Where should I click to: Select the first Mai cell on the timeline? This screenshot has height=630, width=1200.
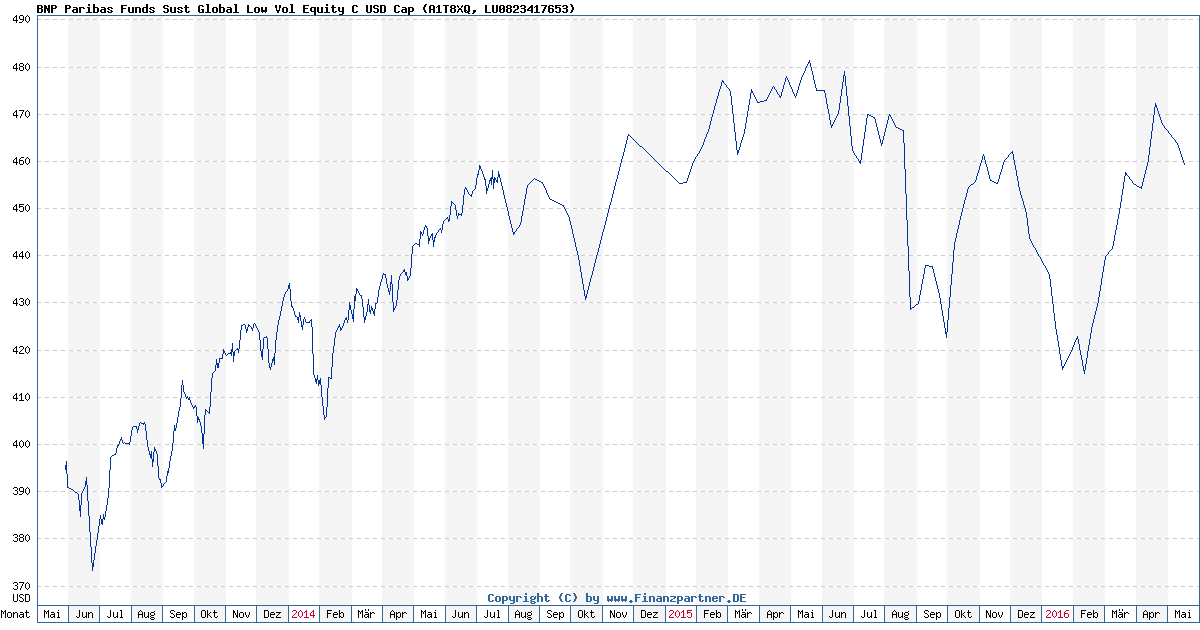[52, 615]
